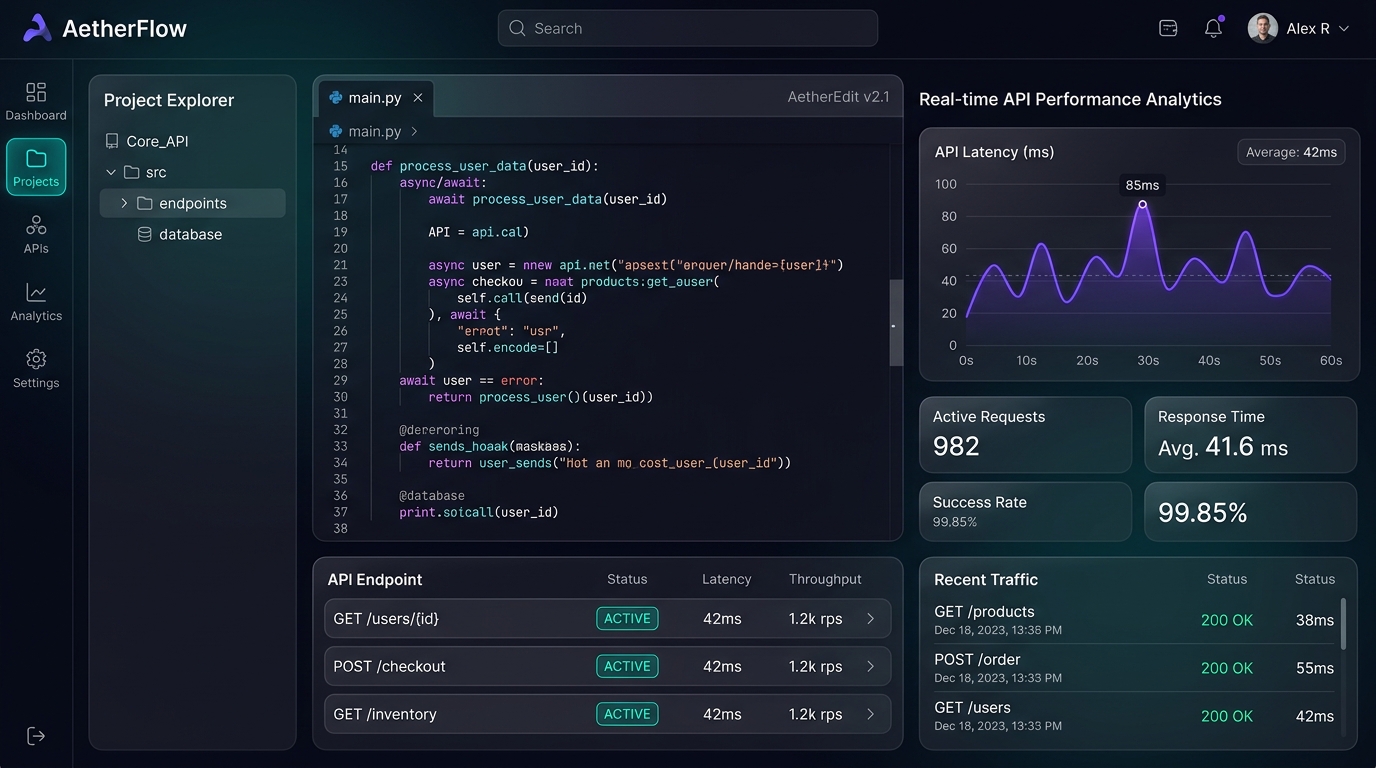This screenshot has width=1376, height=768.
Task: Click the Core_API project icon
Action: (112, 141)
